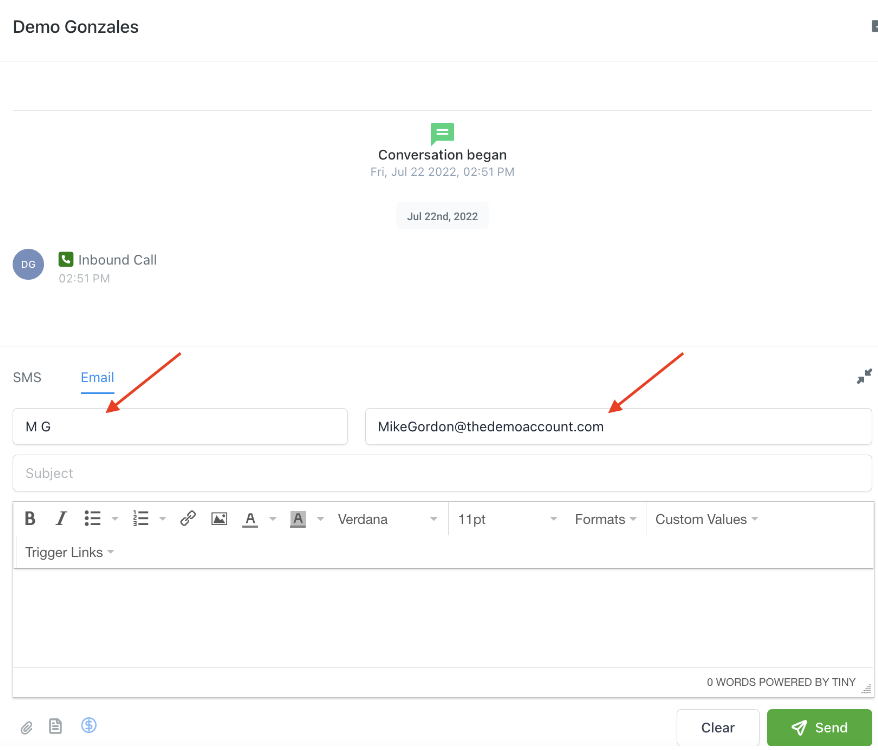Select the Email tab
The width and height of the screenshot is (878, 750).
pyautogui.click(x=97, y=377)
